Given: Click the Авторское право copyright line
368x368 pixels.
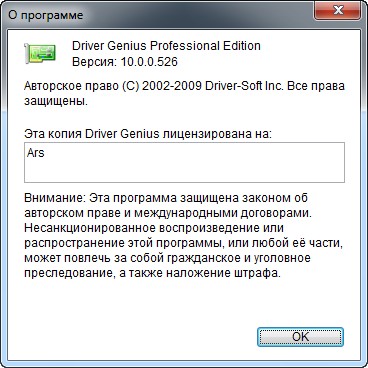Looking at the screenshot, I should [x=184, y=86].
